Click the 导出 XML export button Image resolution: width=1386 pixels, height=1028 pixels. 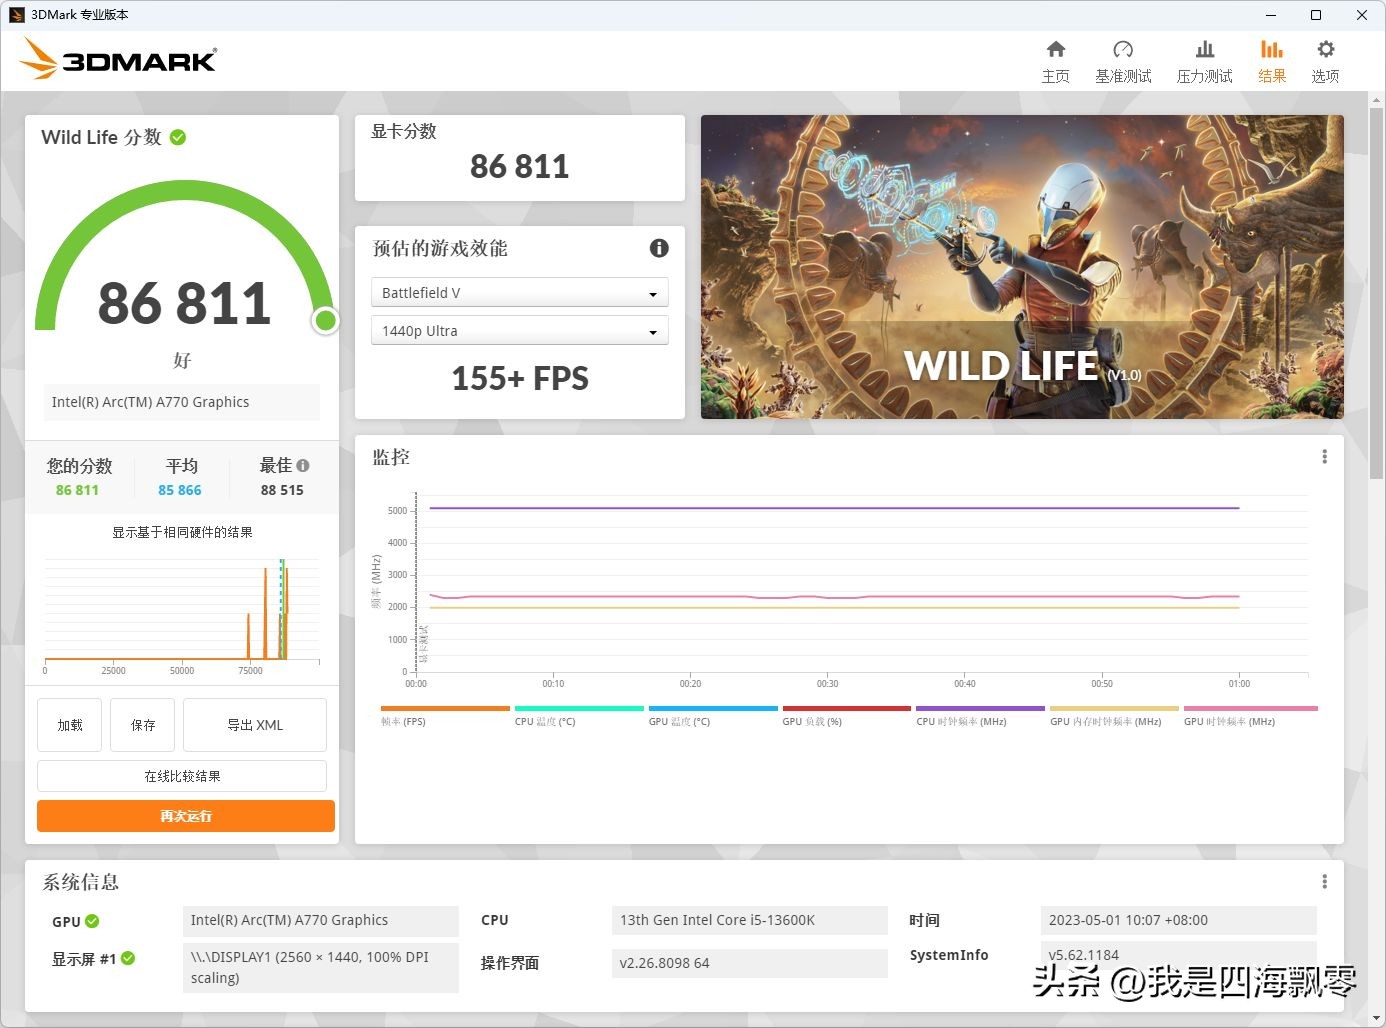tap(254, 724)
